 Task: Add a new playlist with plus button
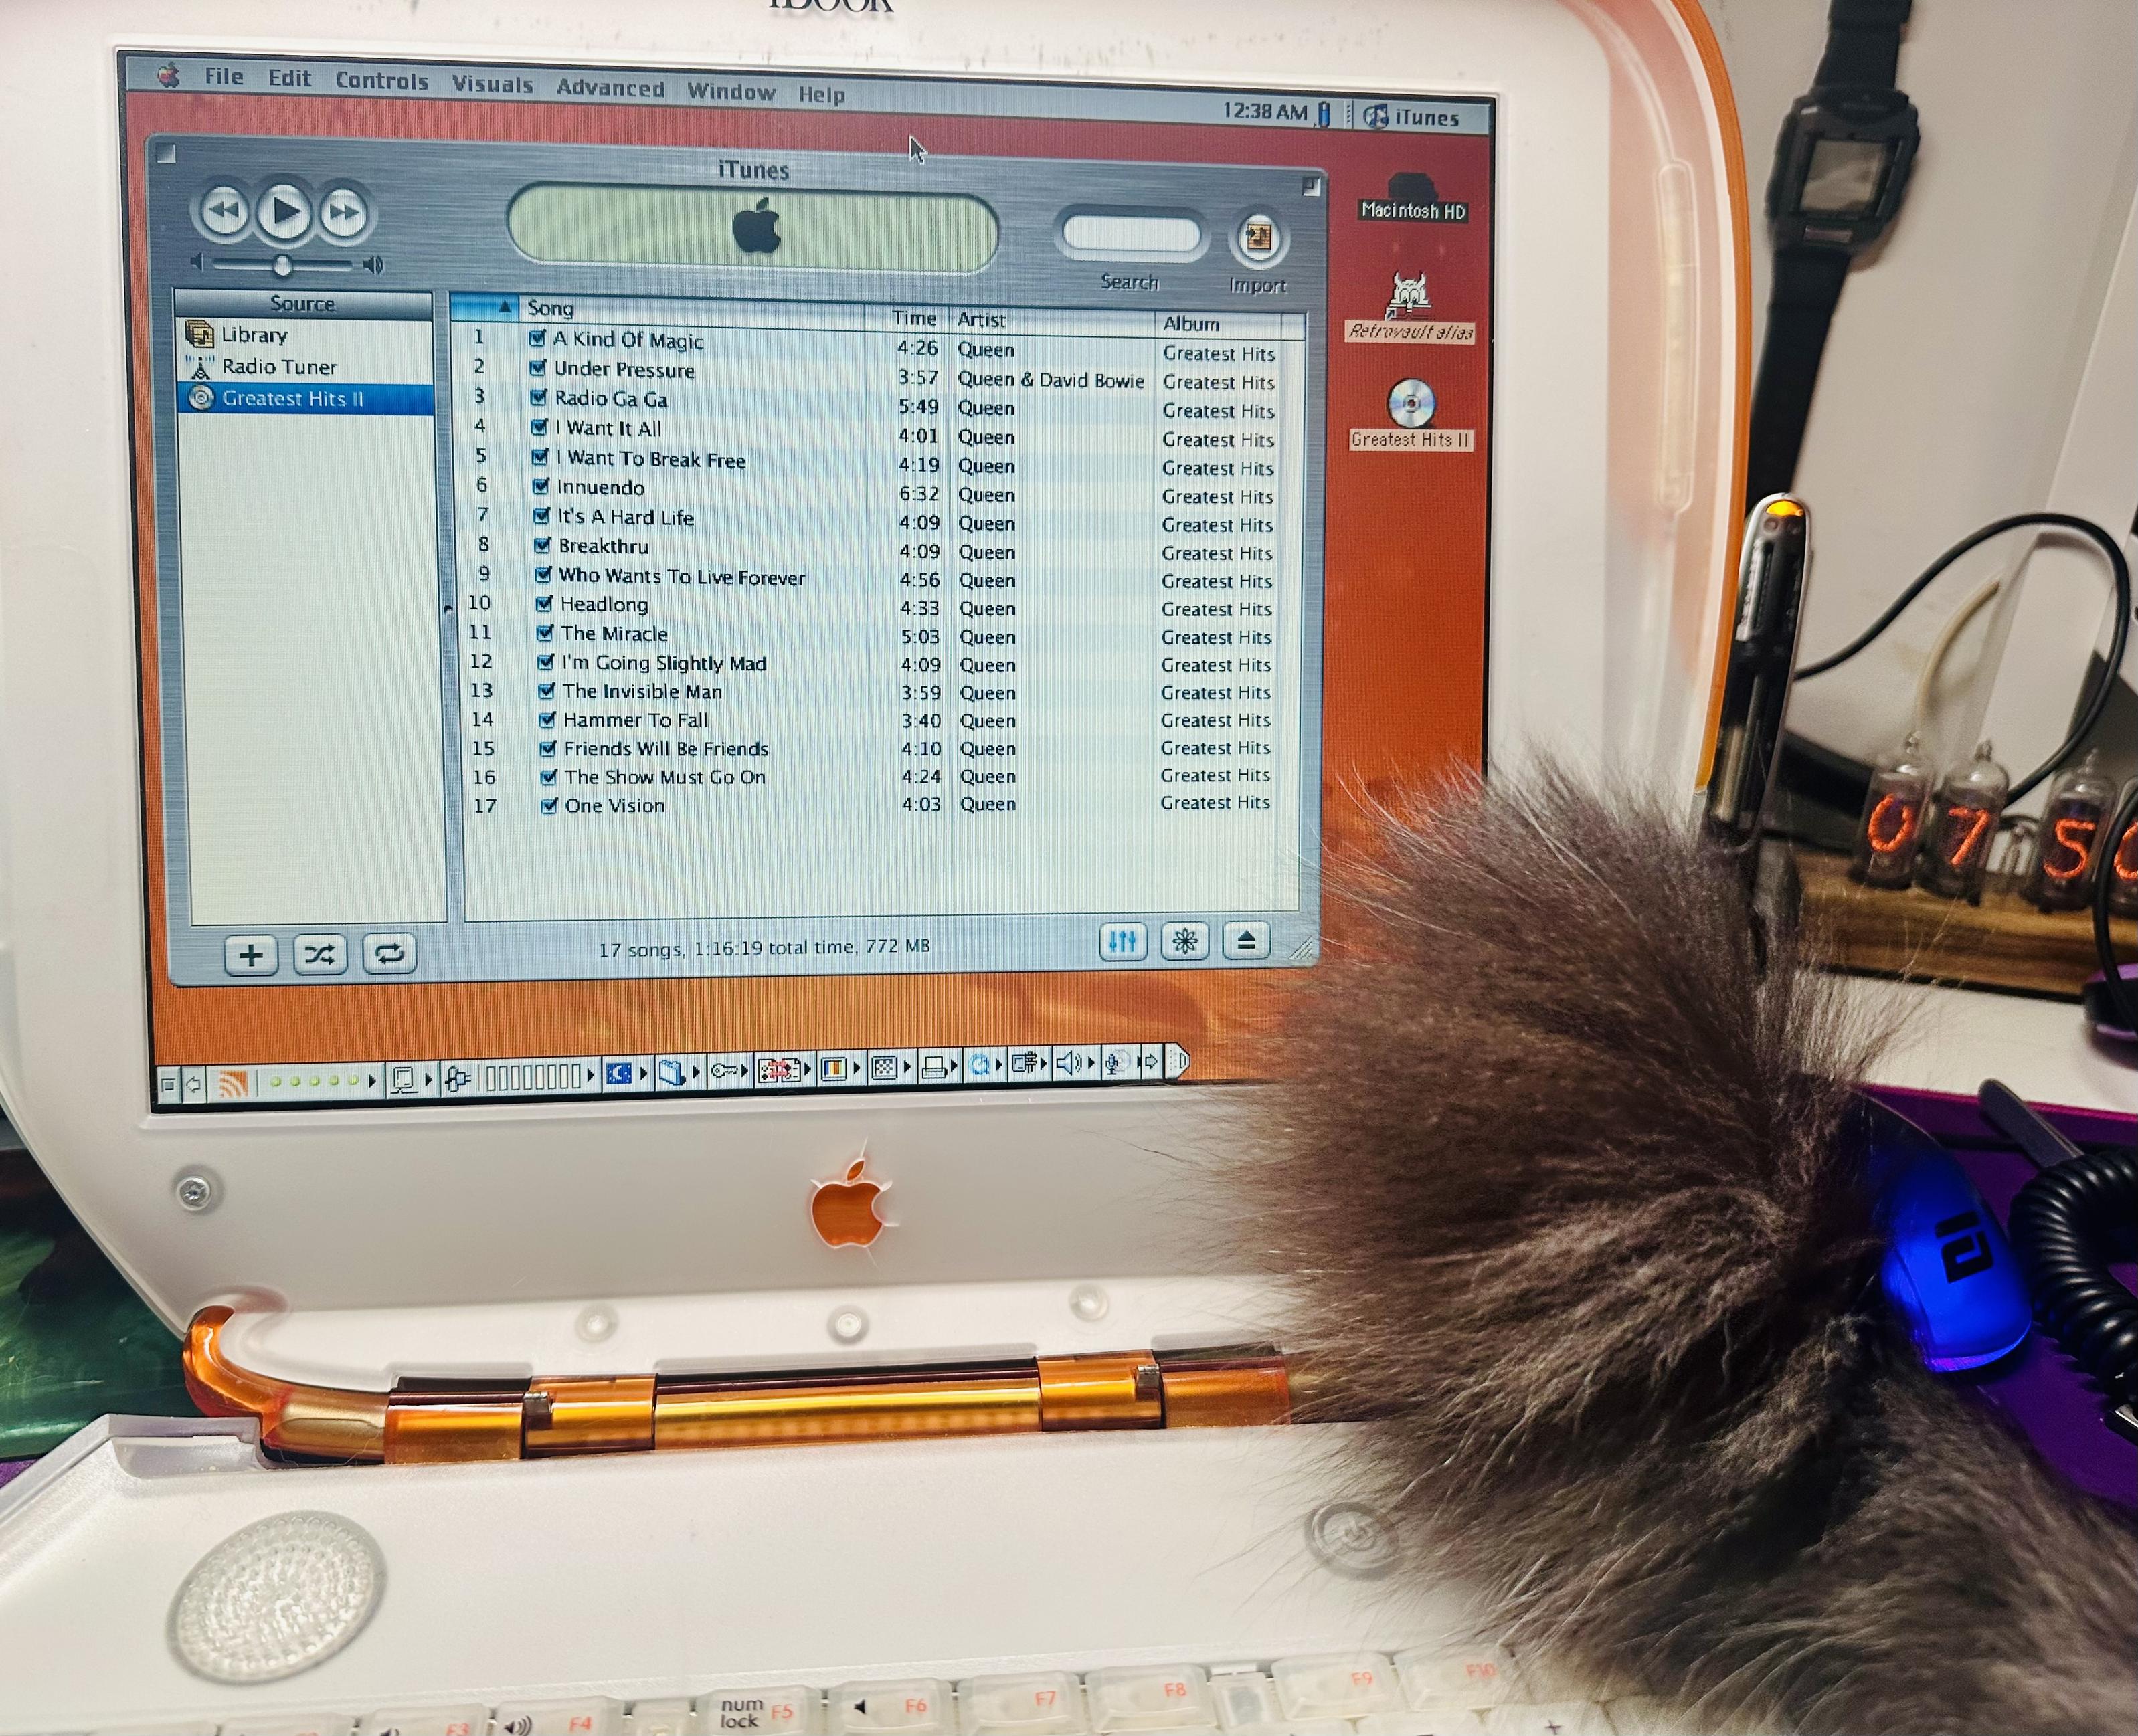pyautogui.click(x=251, y=955)
